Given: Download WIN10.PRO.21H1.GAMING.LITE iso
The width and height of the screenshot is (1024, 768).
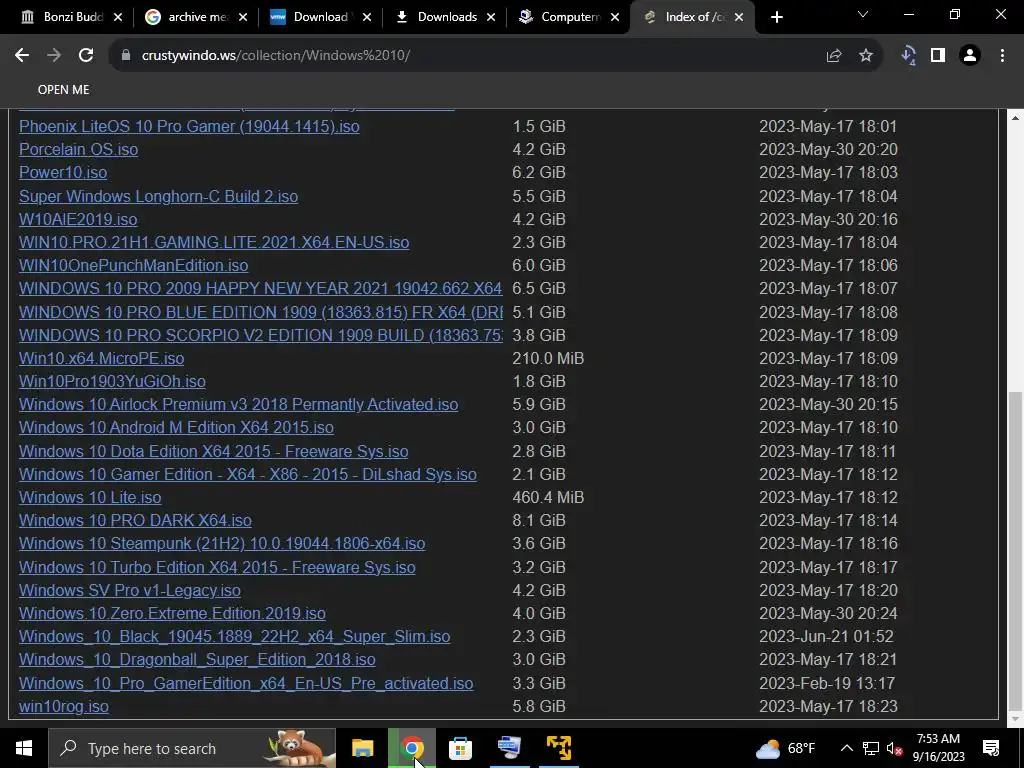Looking at the screenshot, I should click(214, 242).
